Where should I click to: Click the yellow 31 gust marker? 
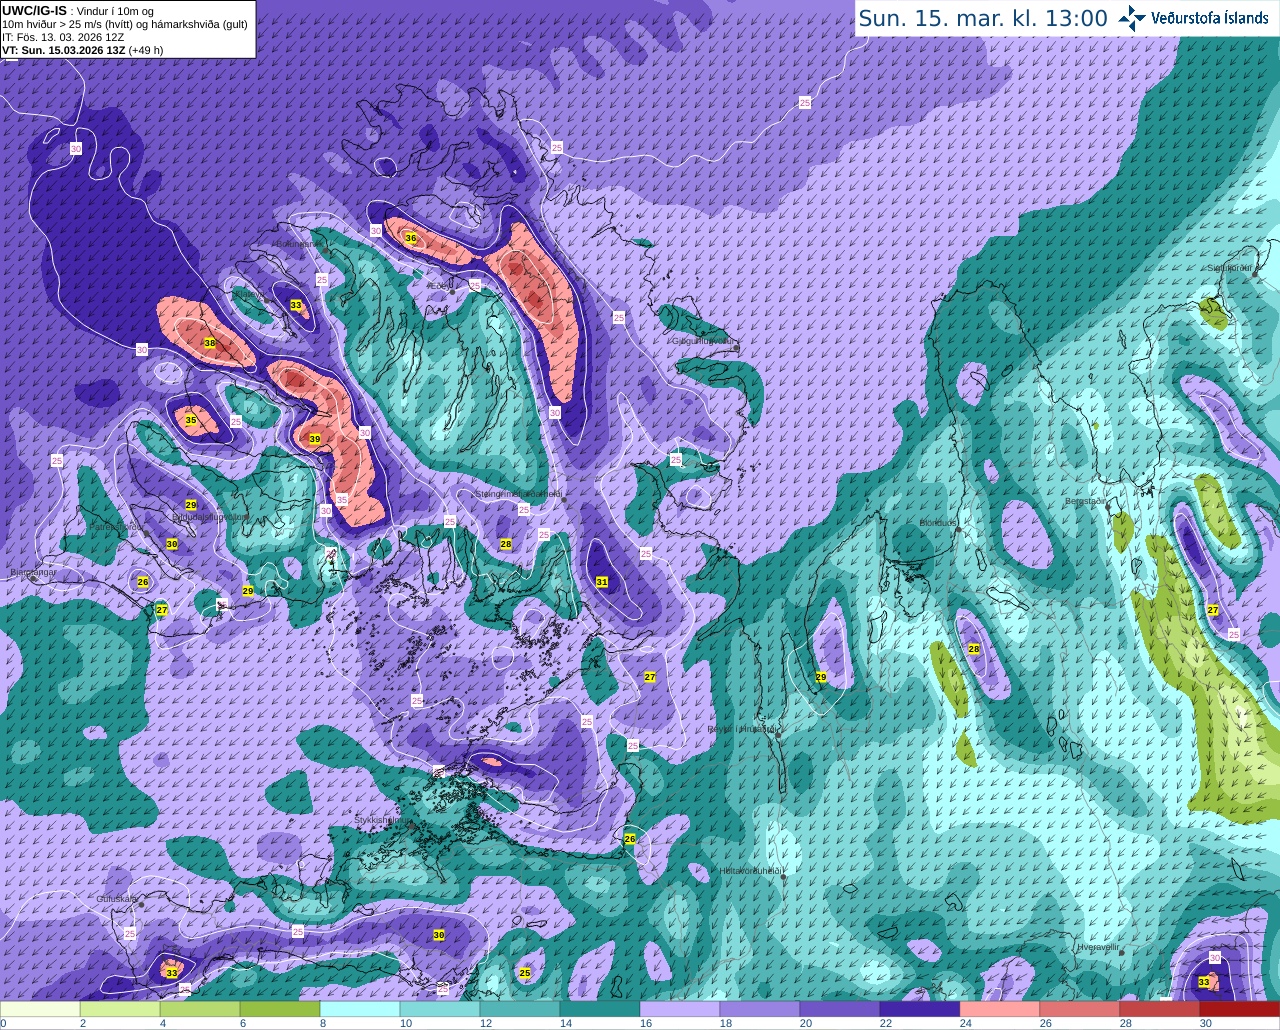point(601,582)
